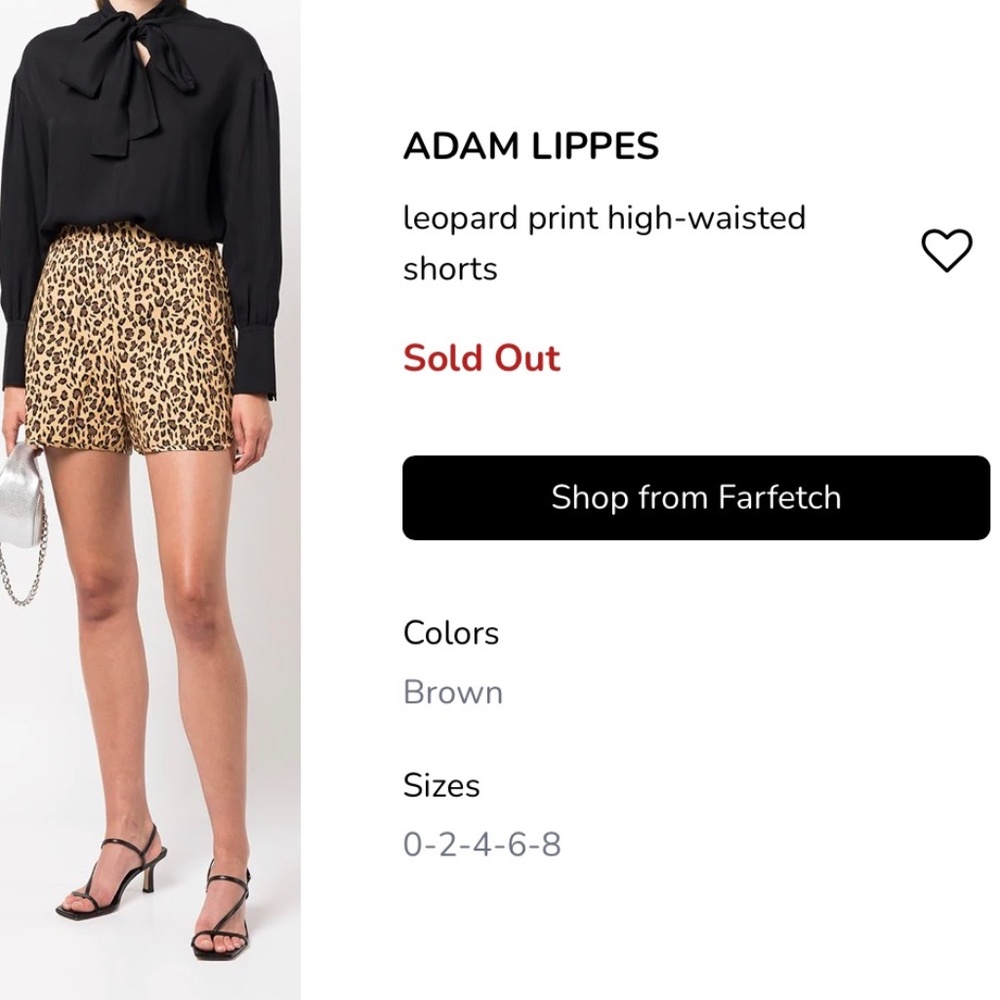Screen dimensions: 1000x1000
Task: Click the leopard shorts in the photo
Action: pos(140,350)
